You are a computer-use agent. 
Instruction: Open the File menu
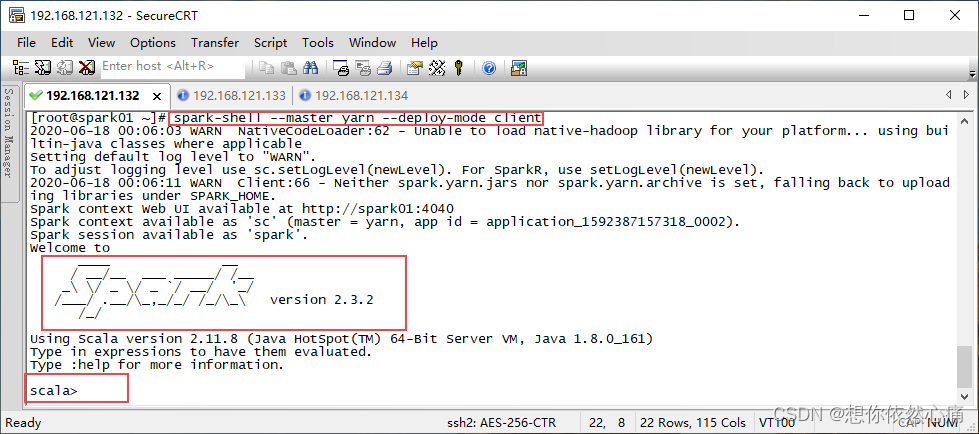[x=26, y=42]
